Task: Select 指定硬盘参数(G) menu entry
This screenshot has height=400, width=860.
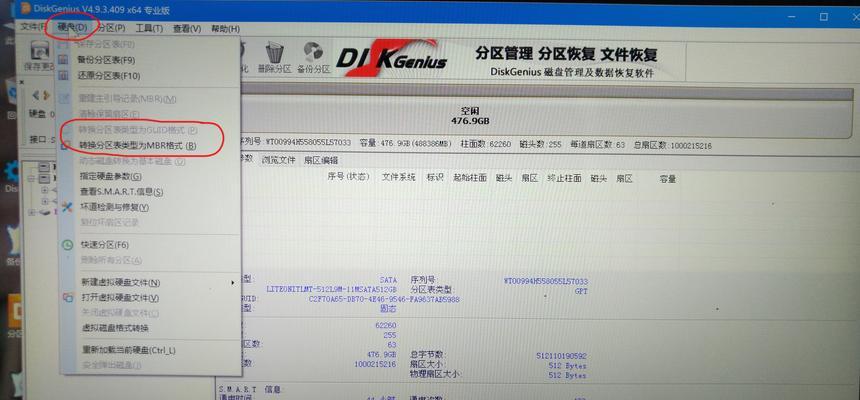Action: tap(111, 177)
